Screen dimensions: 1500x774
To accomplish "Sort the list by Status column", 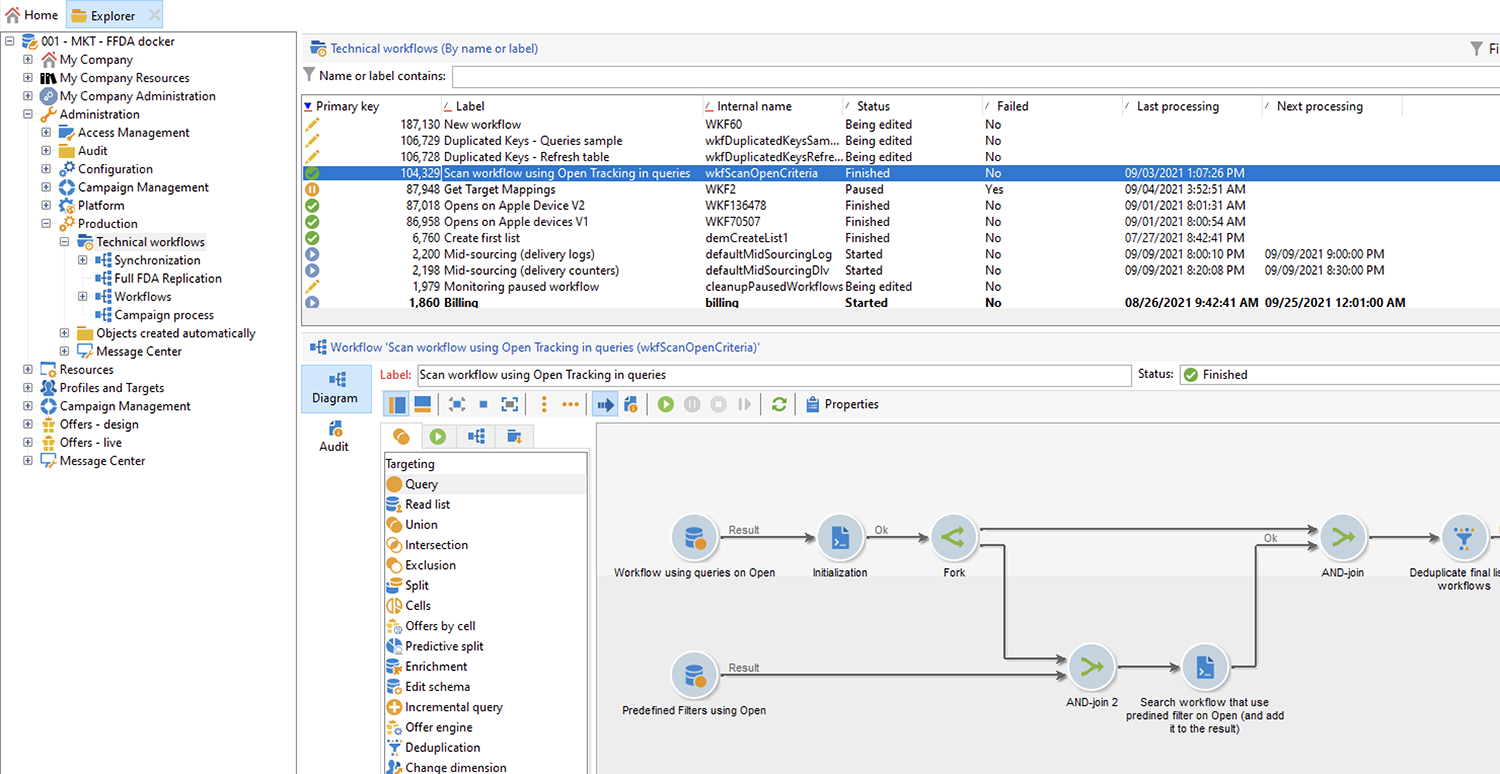I will pos(872,106).
